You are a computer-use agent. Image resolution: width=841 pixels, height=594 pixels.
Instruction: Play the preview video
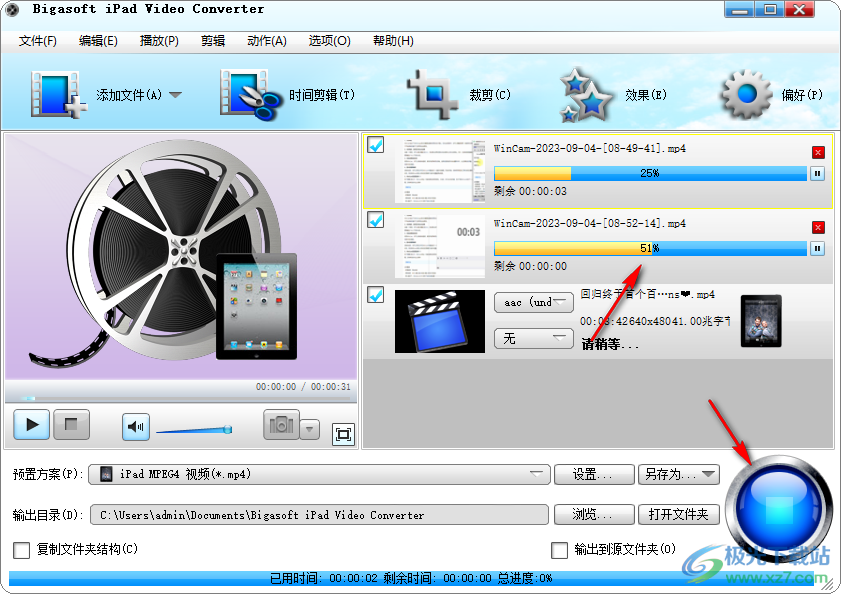32,425
